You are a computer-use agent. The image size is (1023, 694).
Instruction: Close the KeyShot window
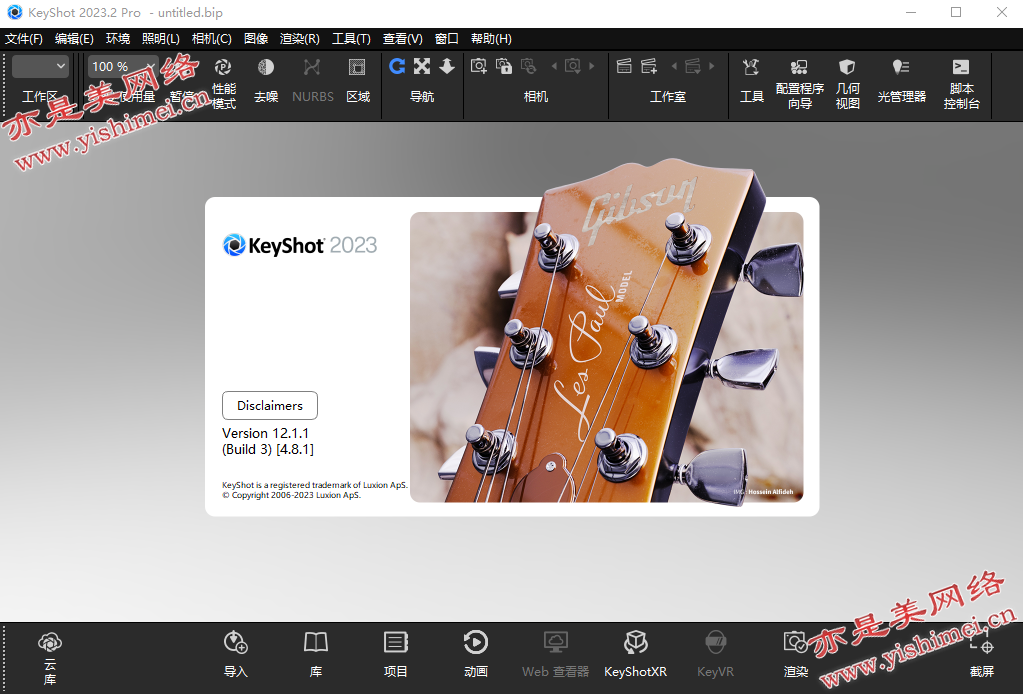[1001, 12]
